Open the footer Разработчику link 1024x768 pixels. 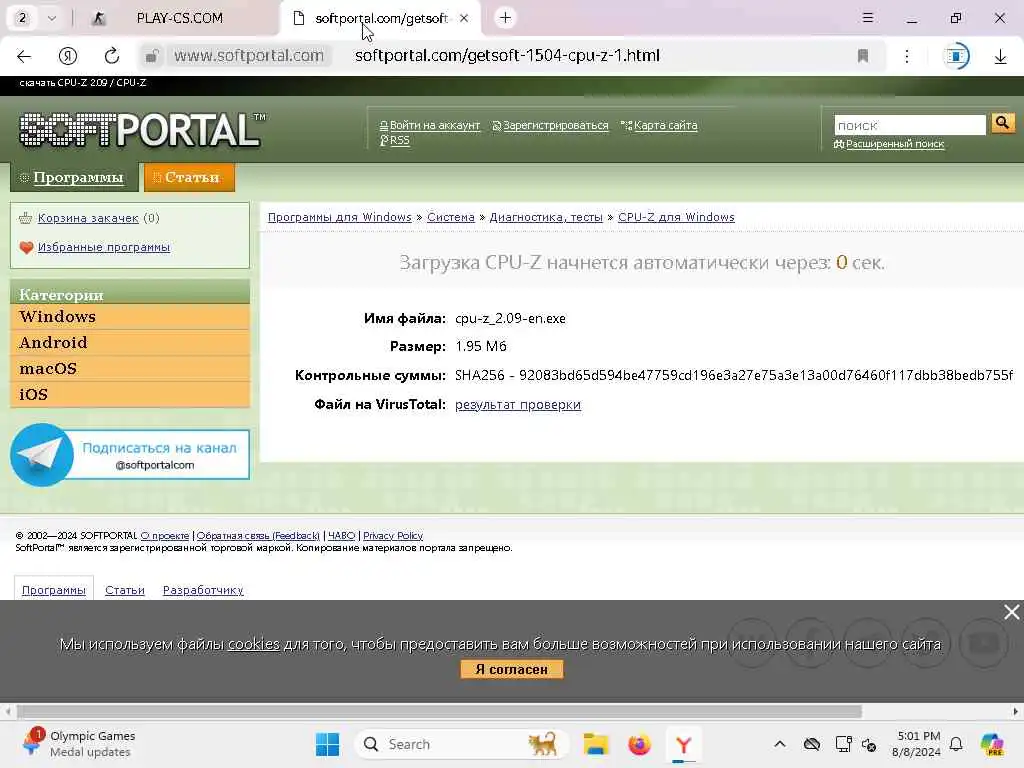203,590
